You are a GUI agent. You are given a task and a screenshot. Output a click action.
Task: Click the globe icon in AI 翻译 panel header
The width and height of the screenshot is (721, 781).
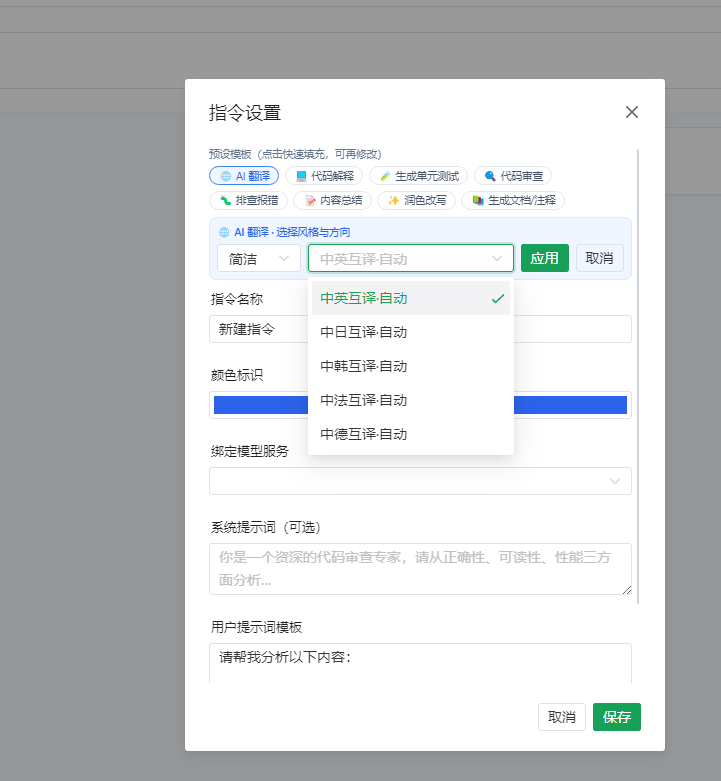pos(224,232)
